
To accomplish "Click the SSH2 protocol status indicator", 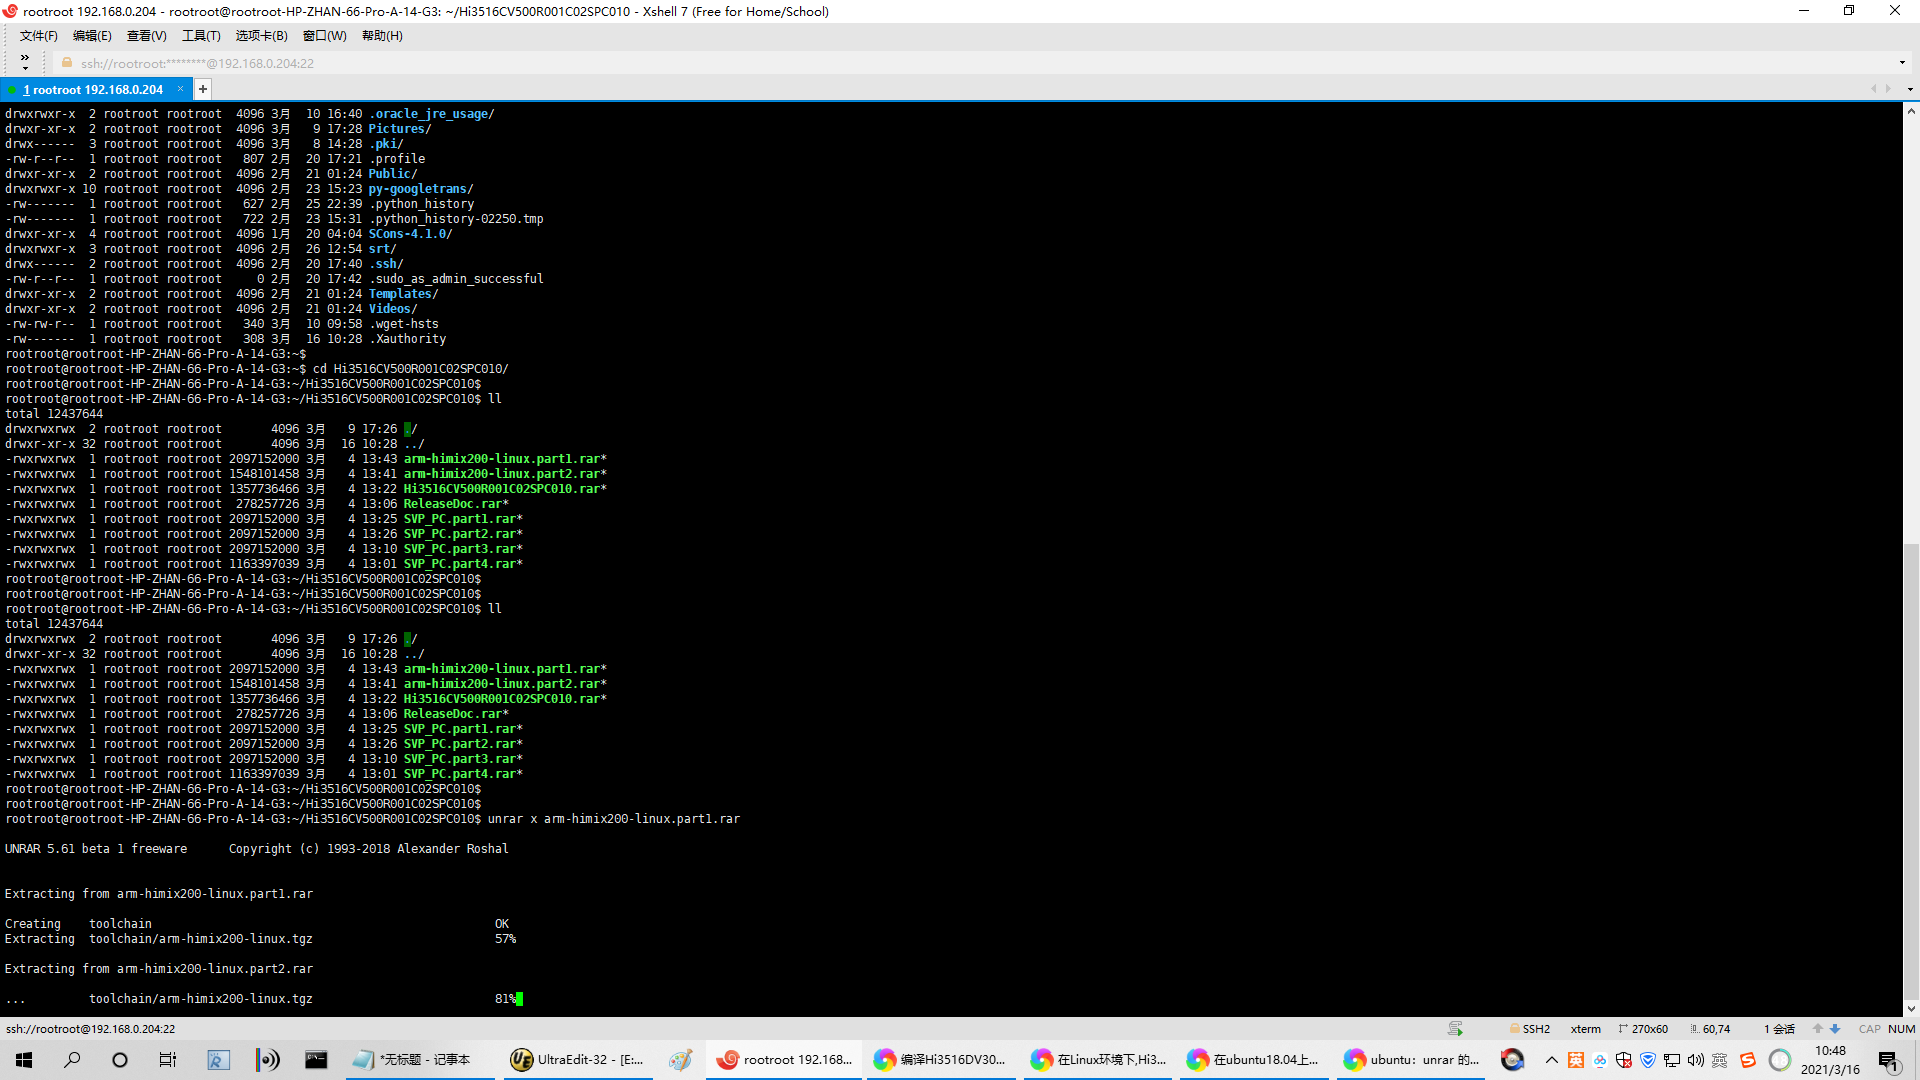I will pyautogui.click(x=1530, y=1029).
